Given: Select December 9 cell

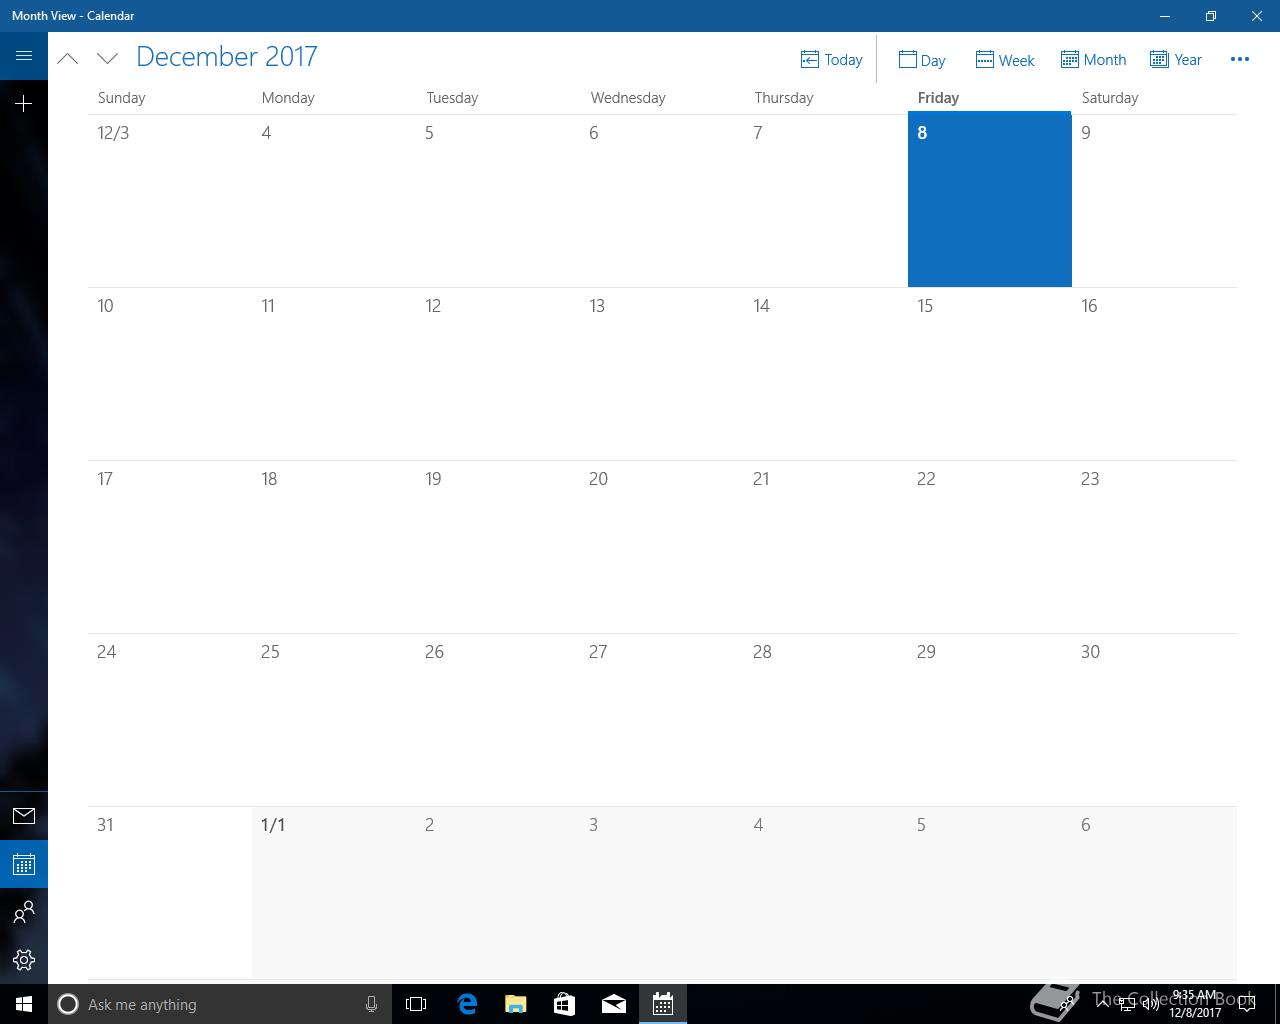Looking at the screenshot, I should pyautogui.click(x=1154, y=200).
